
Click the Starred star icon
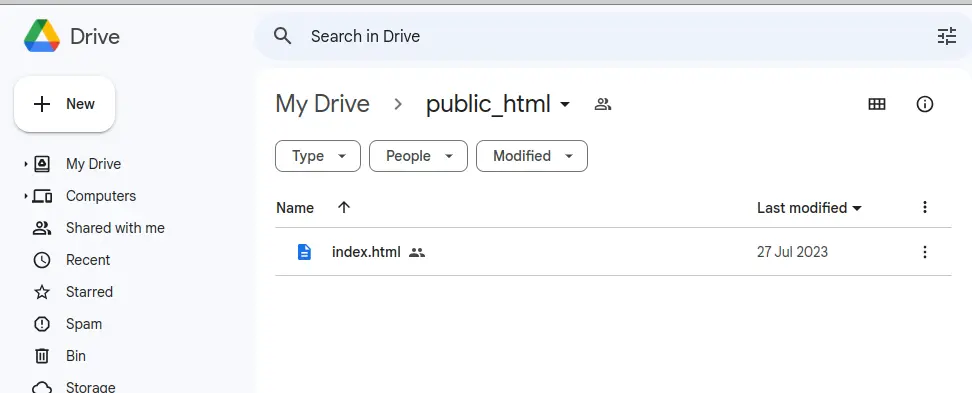[x=42, y=292]
